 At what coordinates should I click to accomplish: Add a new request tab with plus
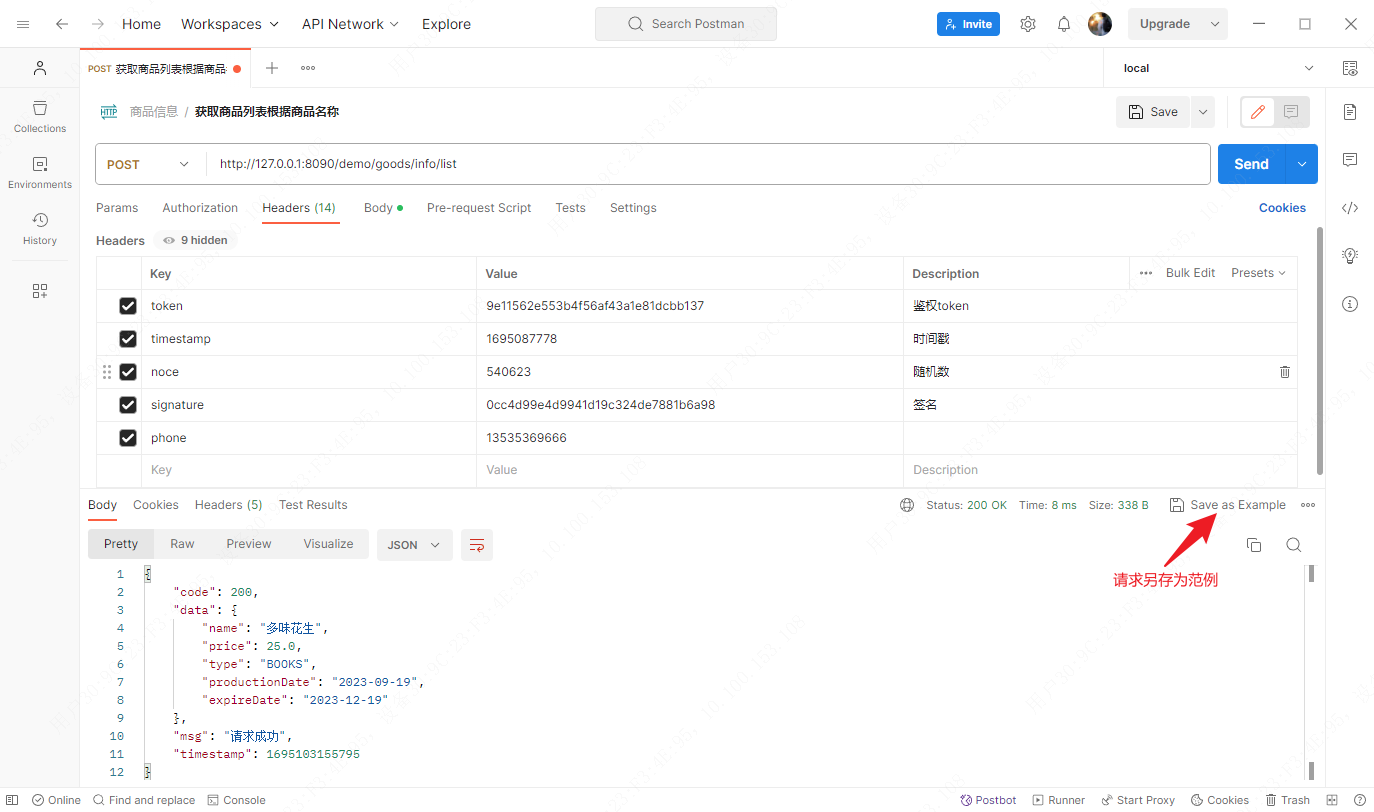click(272, 68)
